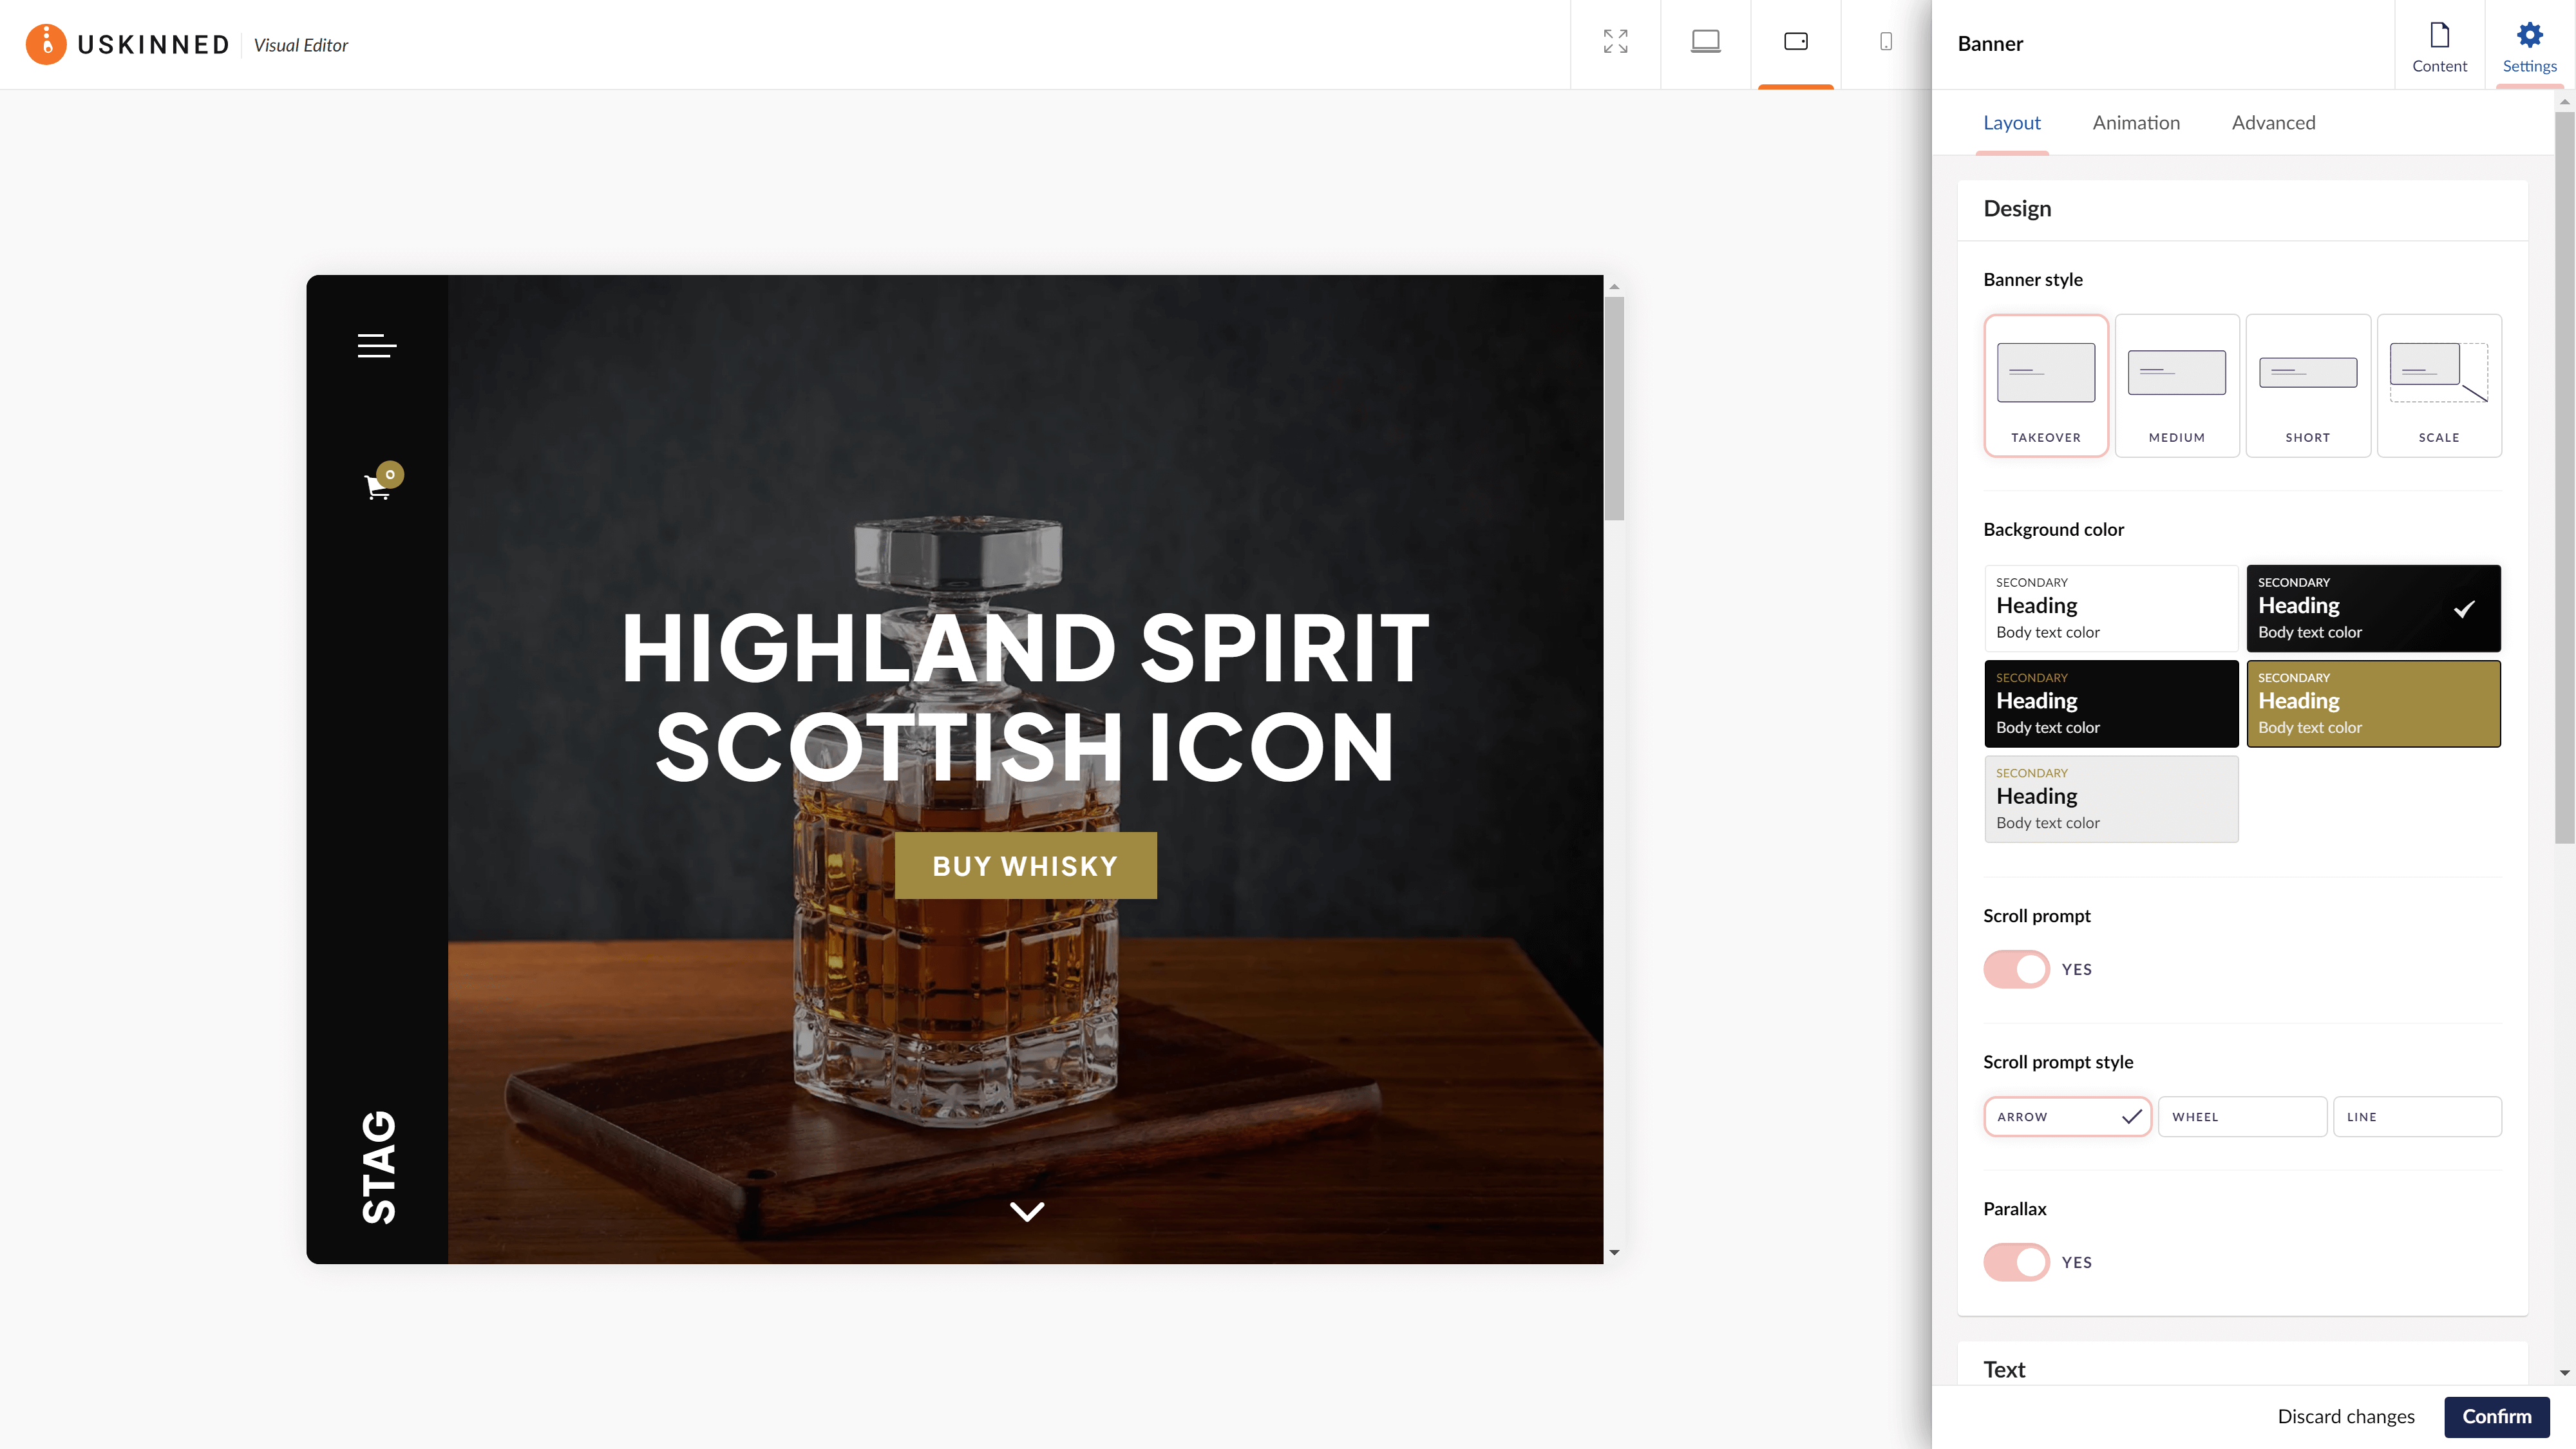
Task: Select the Wheel scroll prompt style
Action: coord(2241,1117)
